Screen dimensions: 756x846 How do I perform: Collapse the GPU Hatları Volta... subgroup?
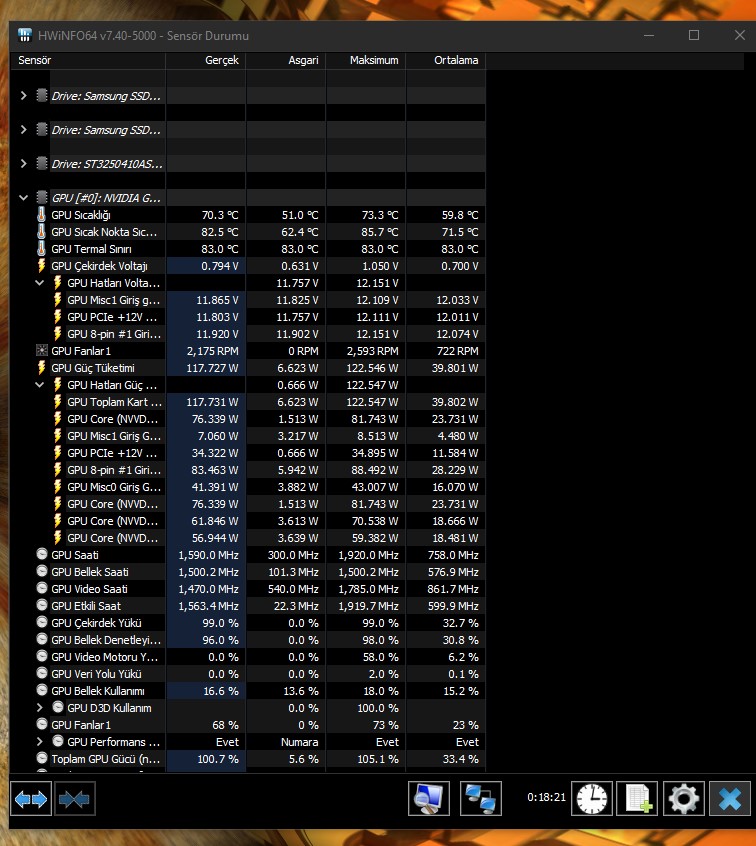[x=39, y=283]
